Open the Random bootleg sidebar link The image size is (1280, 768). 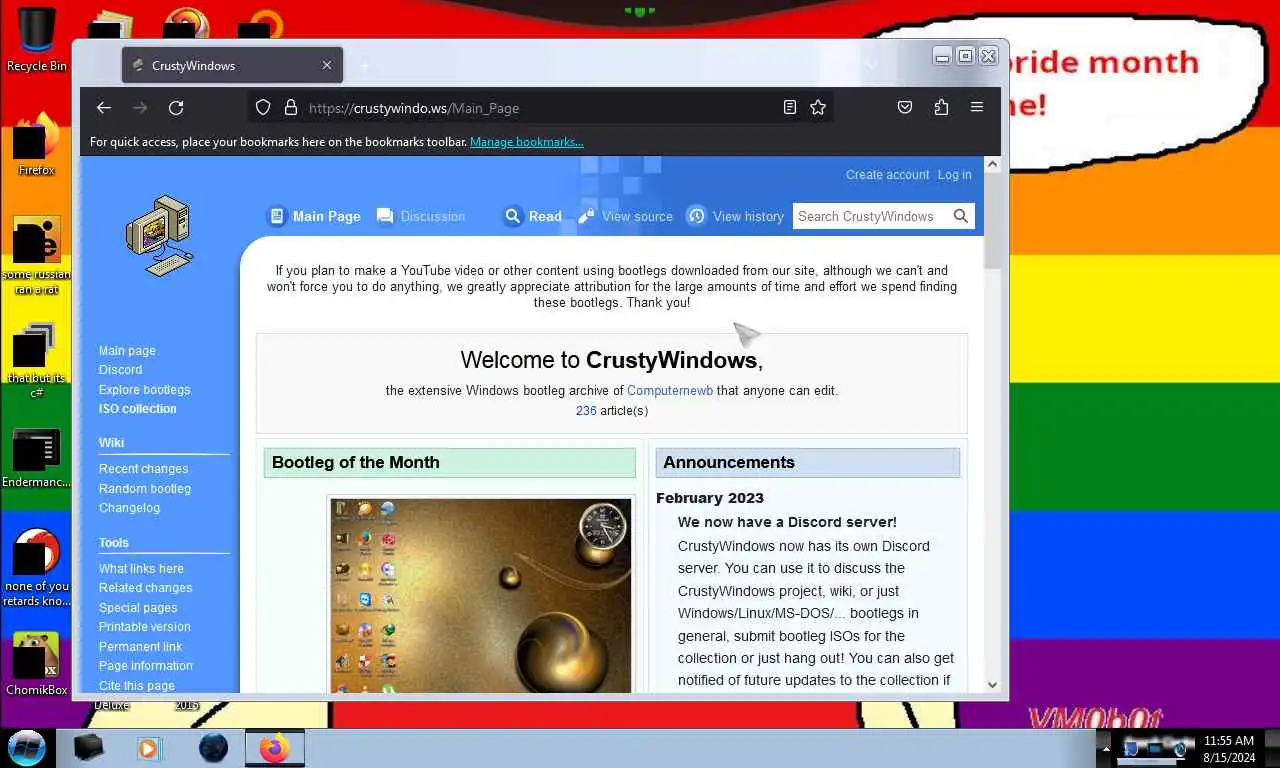[144, 489]
